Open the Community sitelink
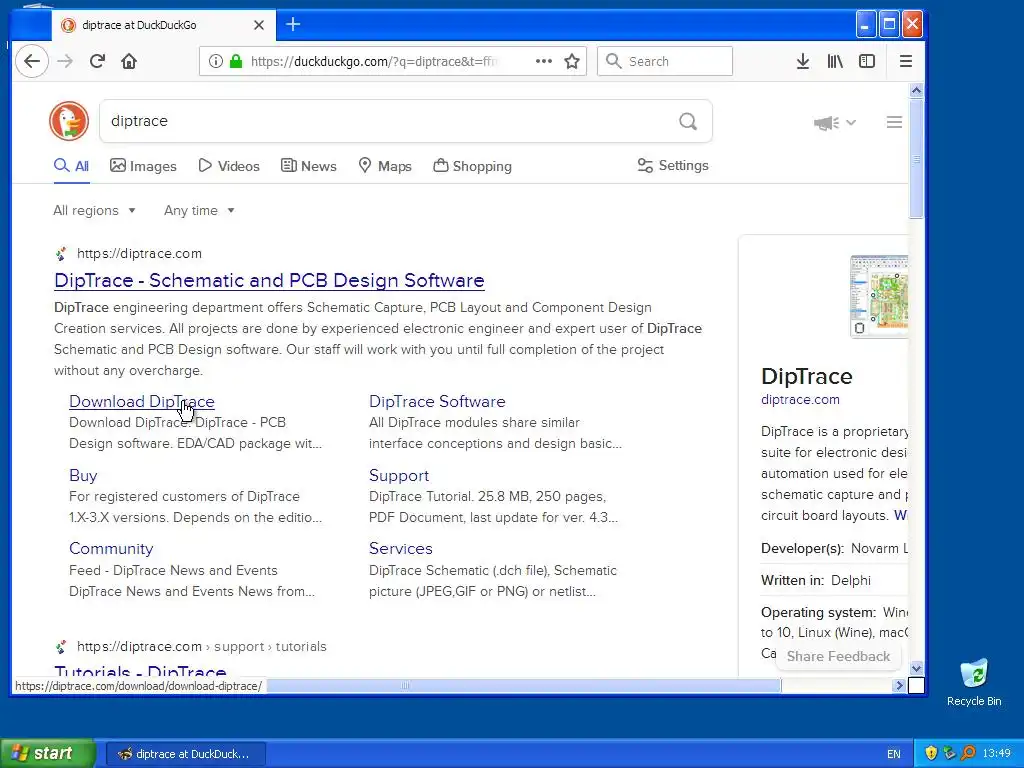The image size is (1024, 768). tap(111, 549)
